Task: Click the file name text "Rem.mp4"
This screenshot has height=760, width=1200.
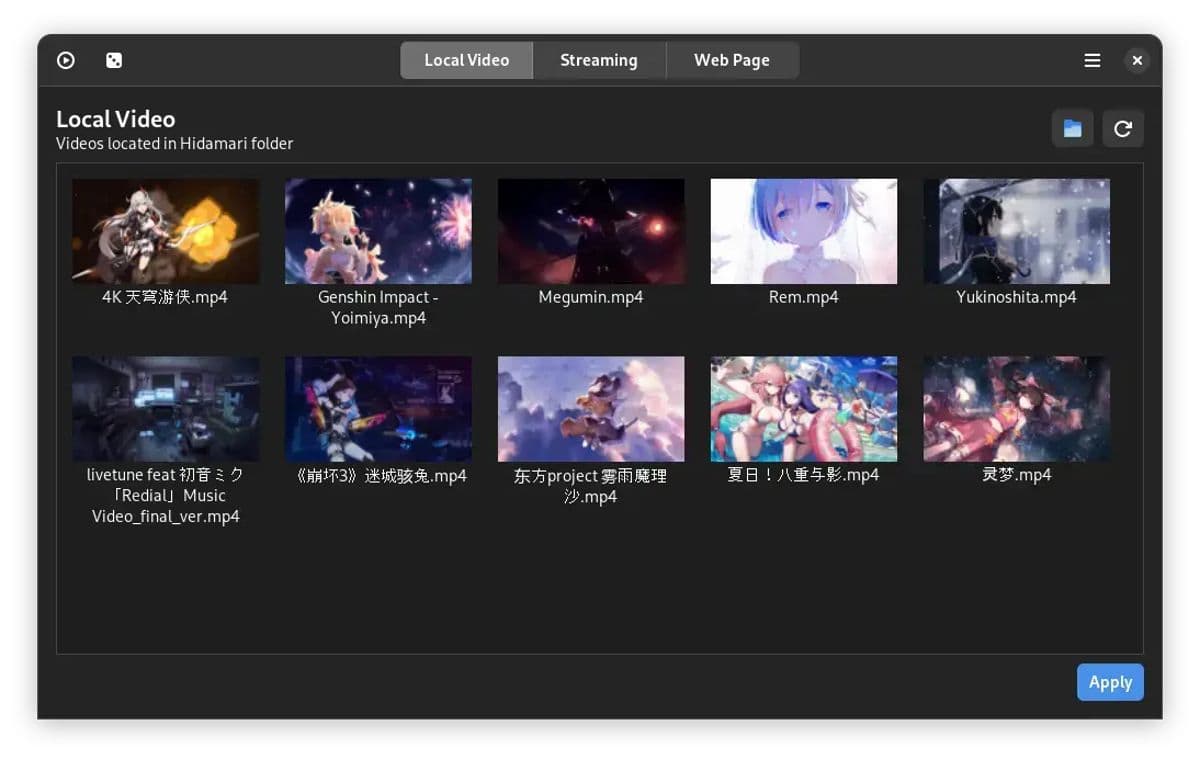Action: click(804, 297)
